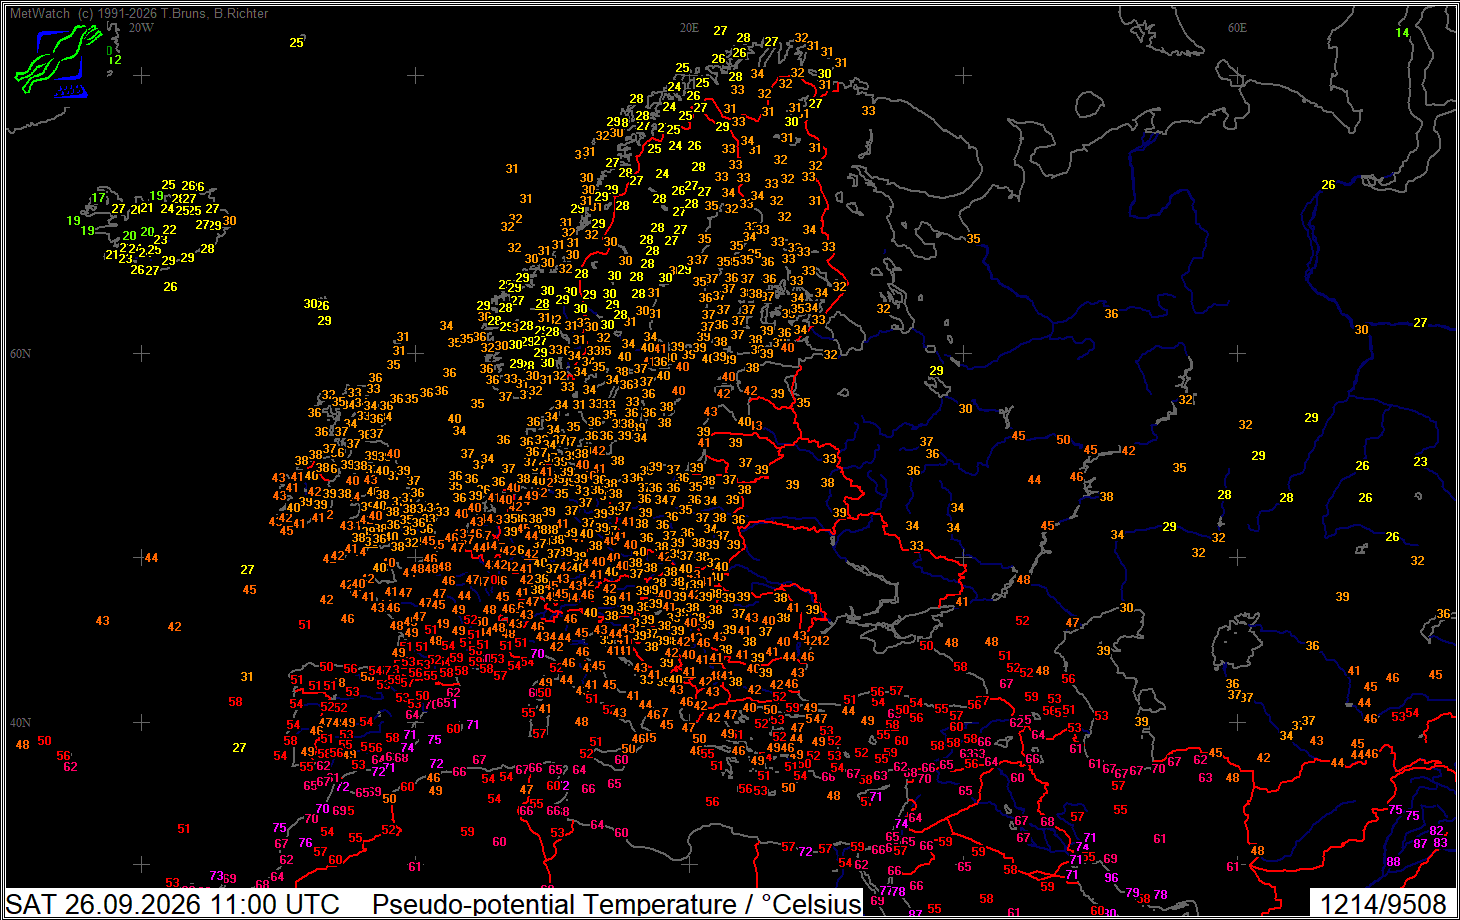The width and height of the screenshot is (1460, 920).
Task: Select the orange station value 44 in the Atlantic
Action: 151,557
